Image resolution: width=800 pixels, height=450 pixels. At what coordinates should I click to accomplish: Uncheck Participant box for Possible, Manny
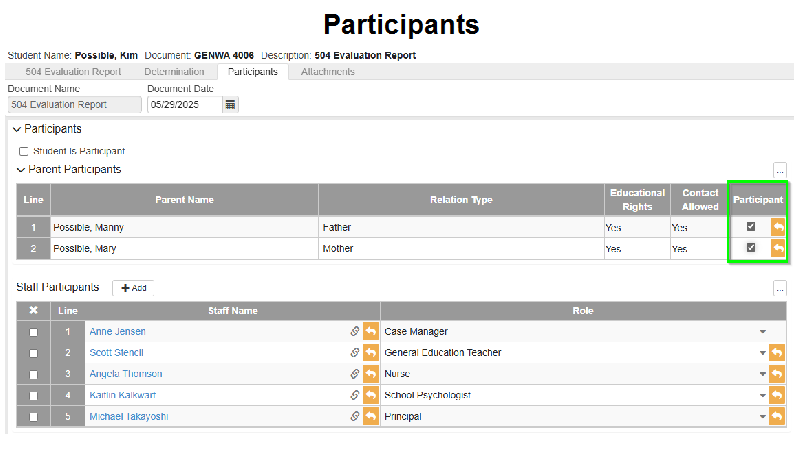[751, 227]
